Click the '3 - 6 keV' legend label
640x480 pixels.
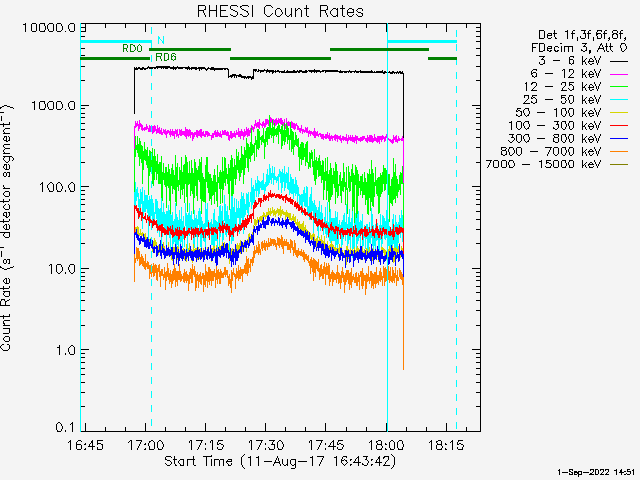coord(569,61)
